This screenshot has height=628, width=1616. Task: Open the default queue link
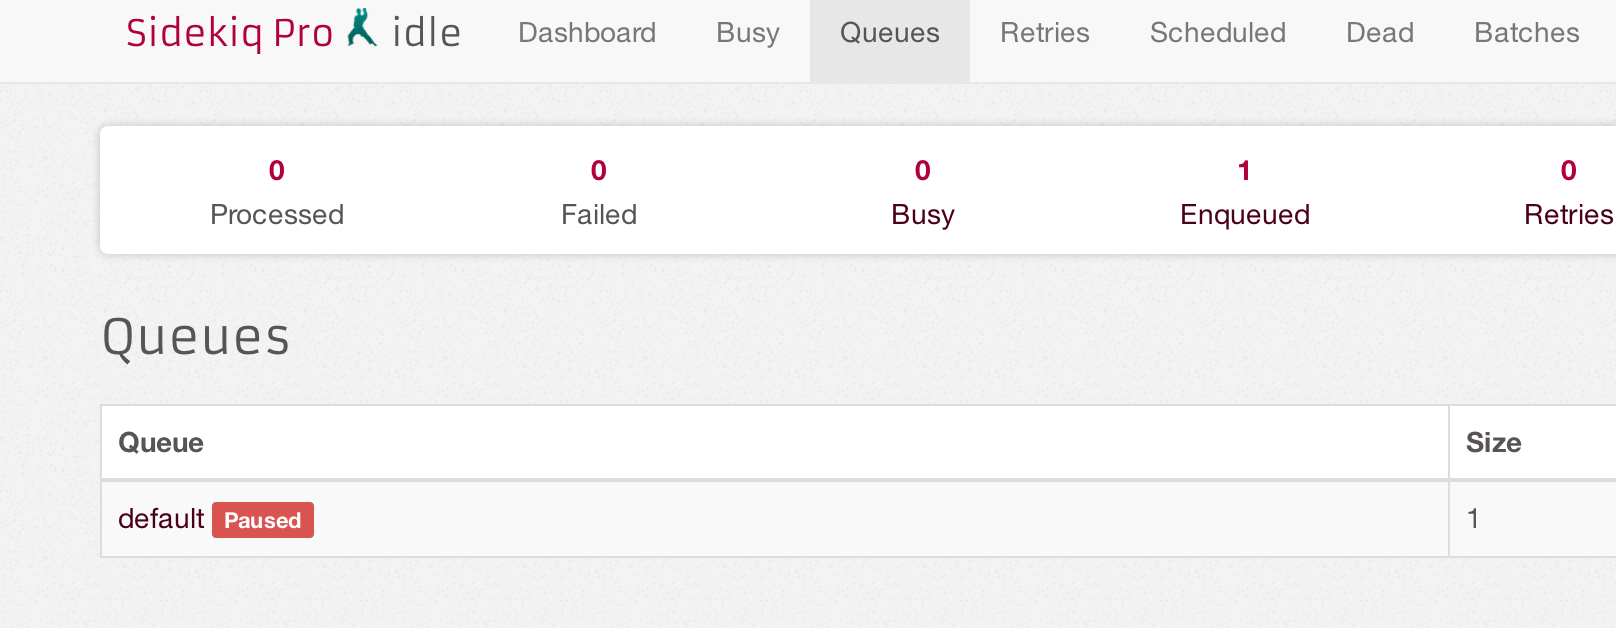coord(161,519)
